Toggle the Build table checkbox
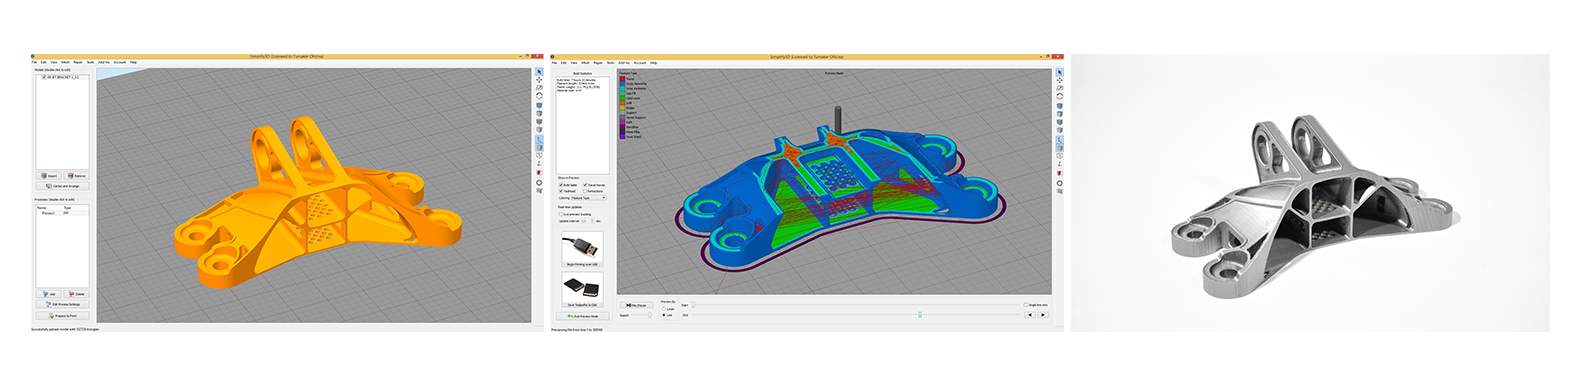The width and height of the screenshot is (1585, 381). [x=561, y=185]
